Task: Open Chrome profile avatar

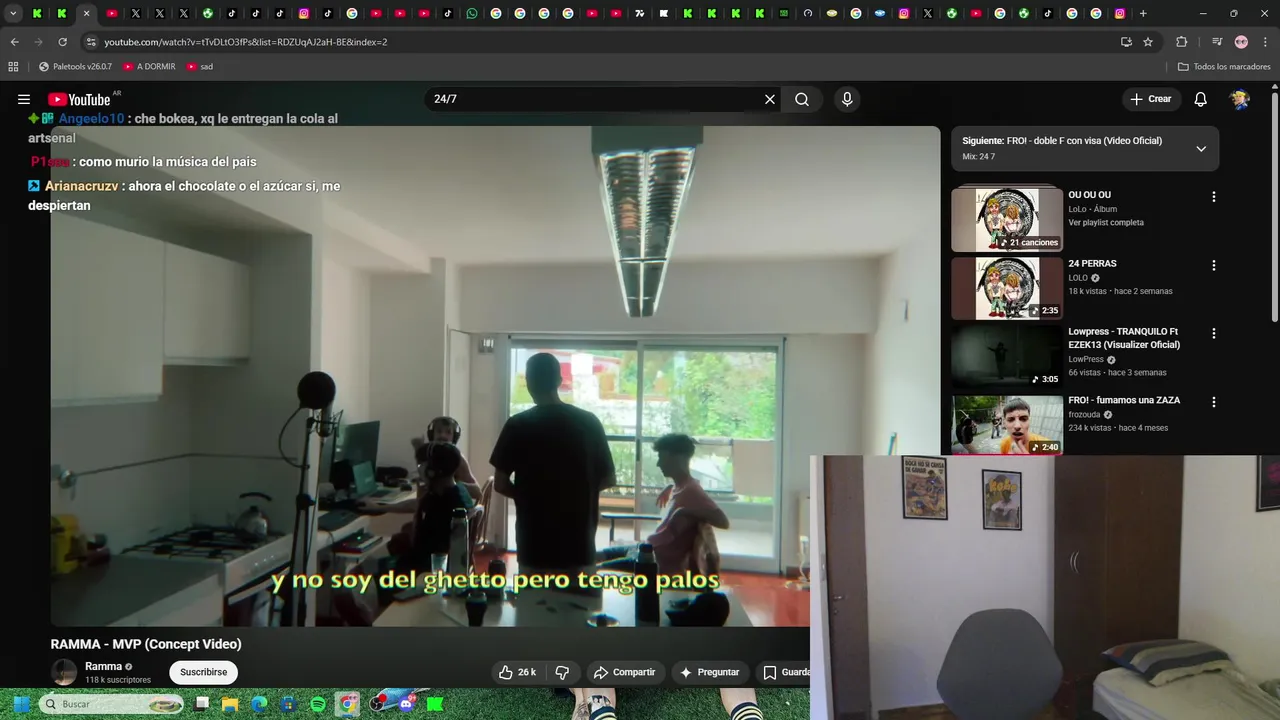Action: pos(1241,42)
